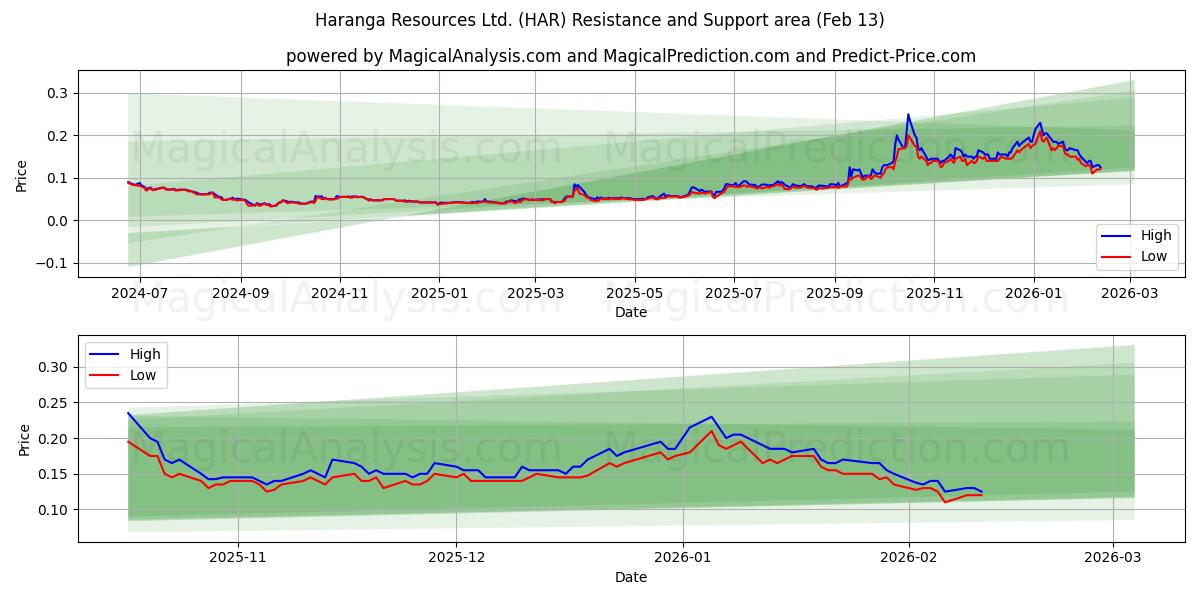Click the January 2026 high peak in bottom chart
Screen dimensions: 1200x600
[711, 417]
